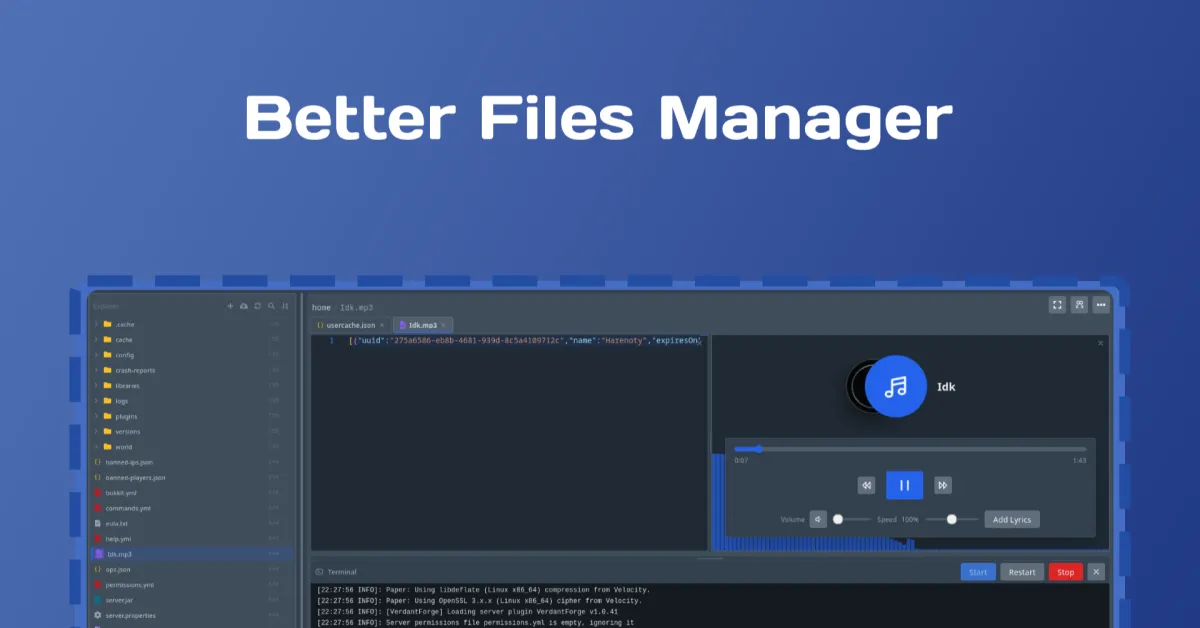Open the options dots for Idk.mp3 row
The width and height of the screenshot is (1200, 628).
274,554
